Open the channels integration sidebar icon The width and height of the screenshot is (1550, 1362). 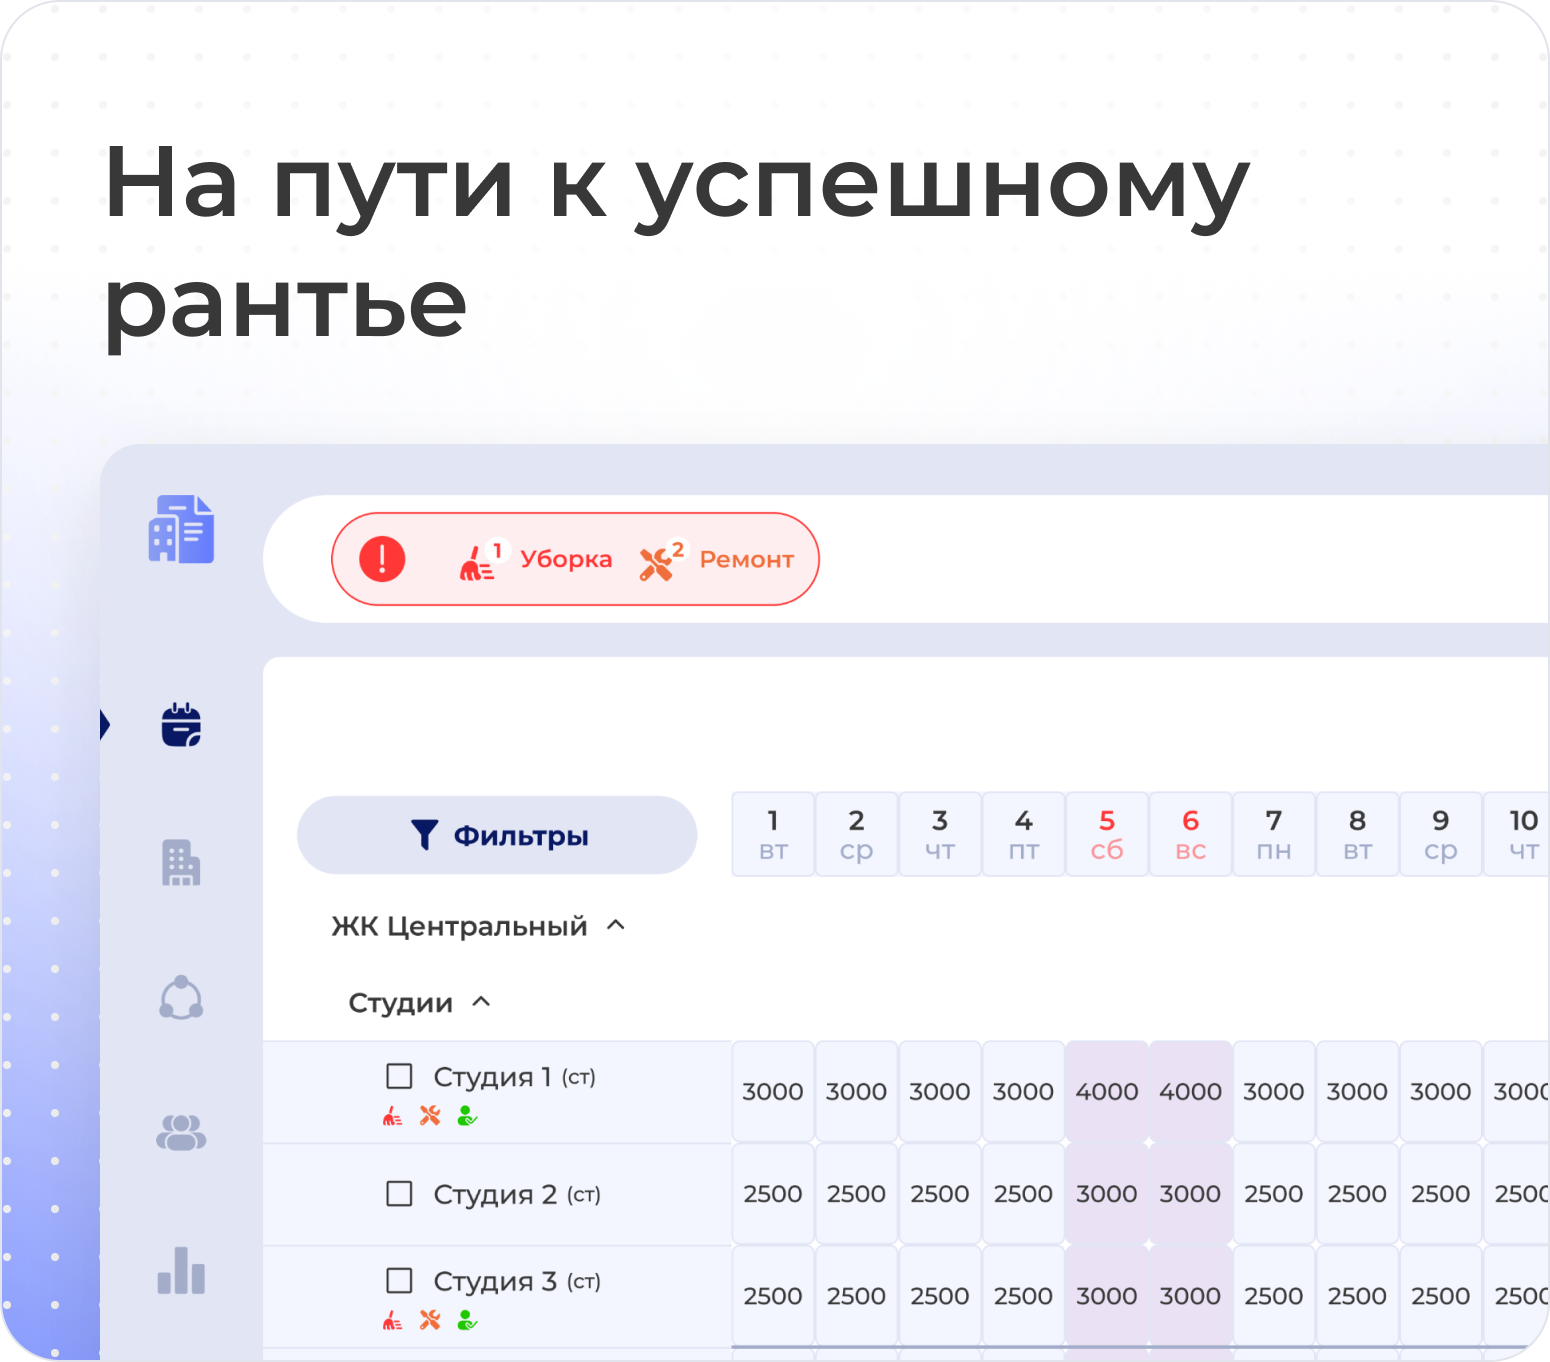[x=181, y=997]
